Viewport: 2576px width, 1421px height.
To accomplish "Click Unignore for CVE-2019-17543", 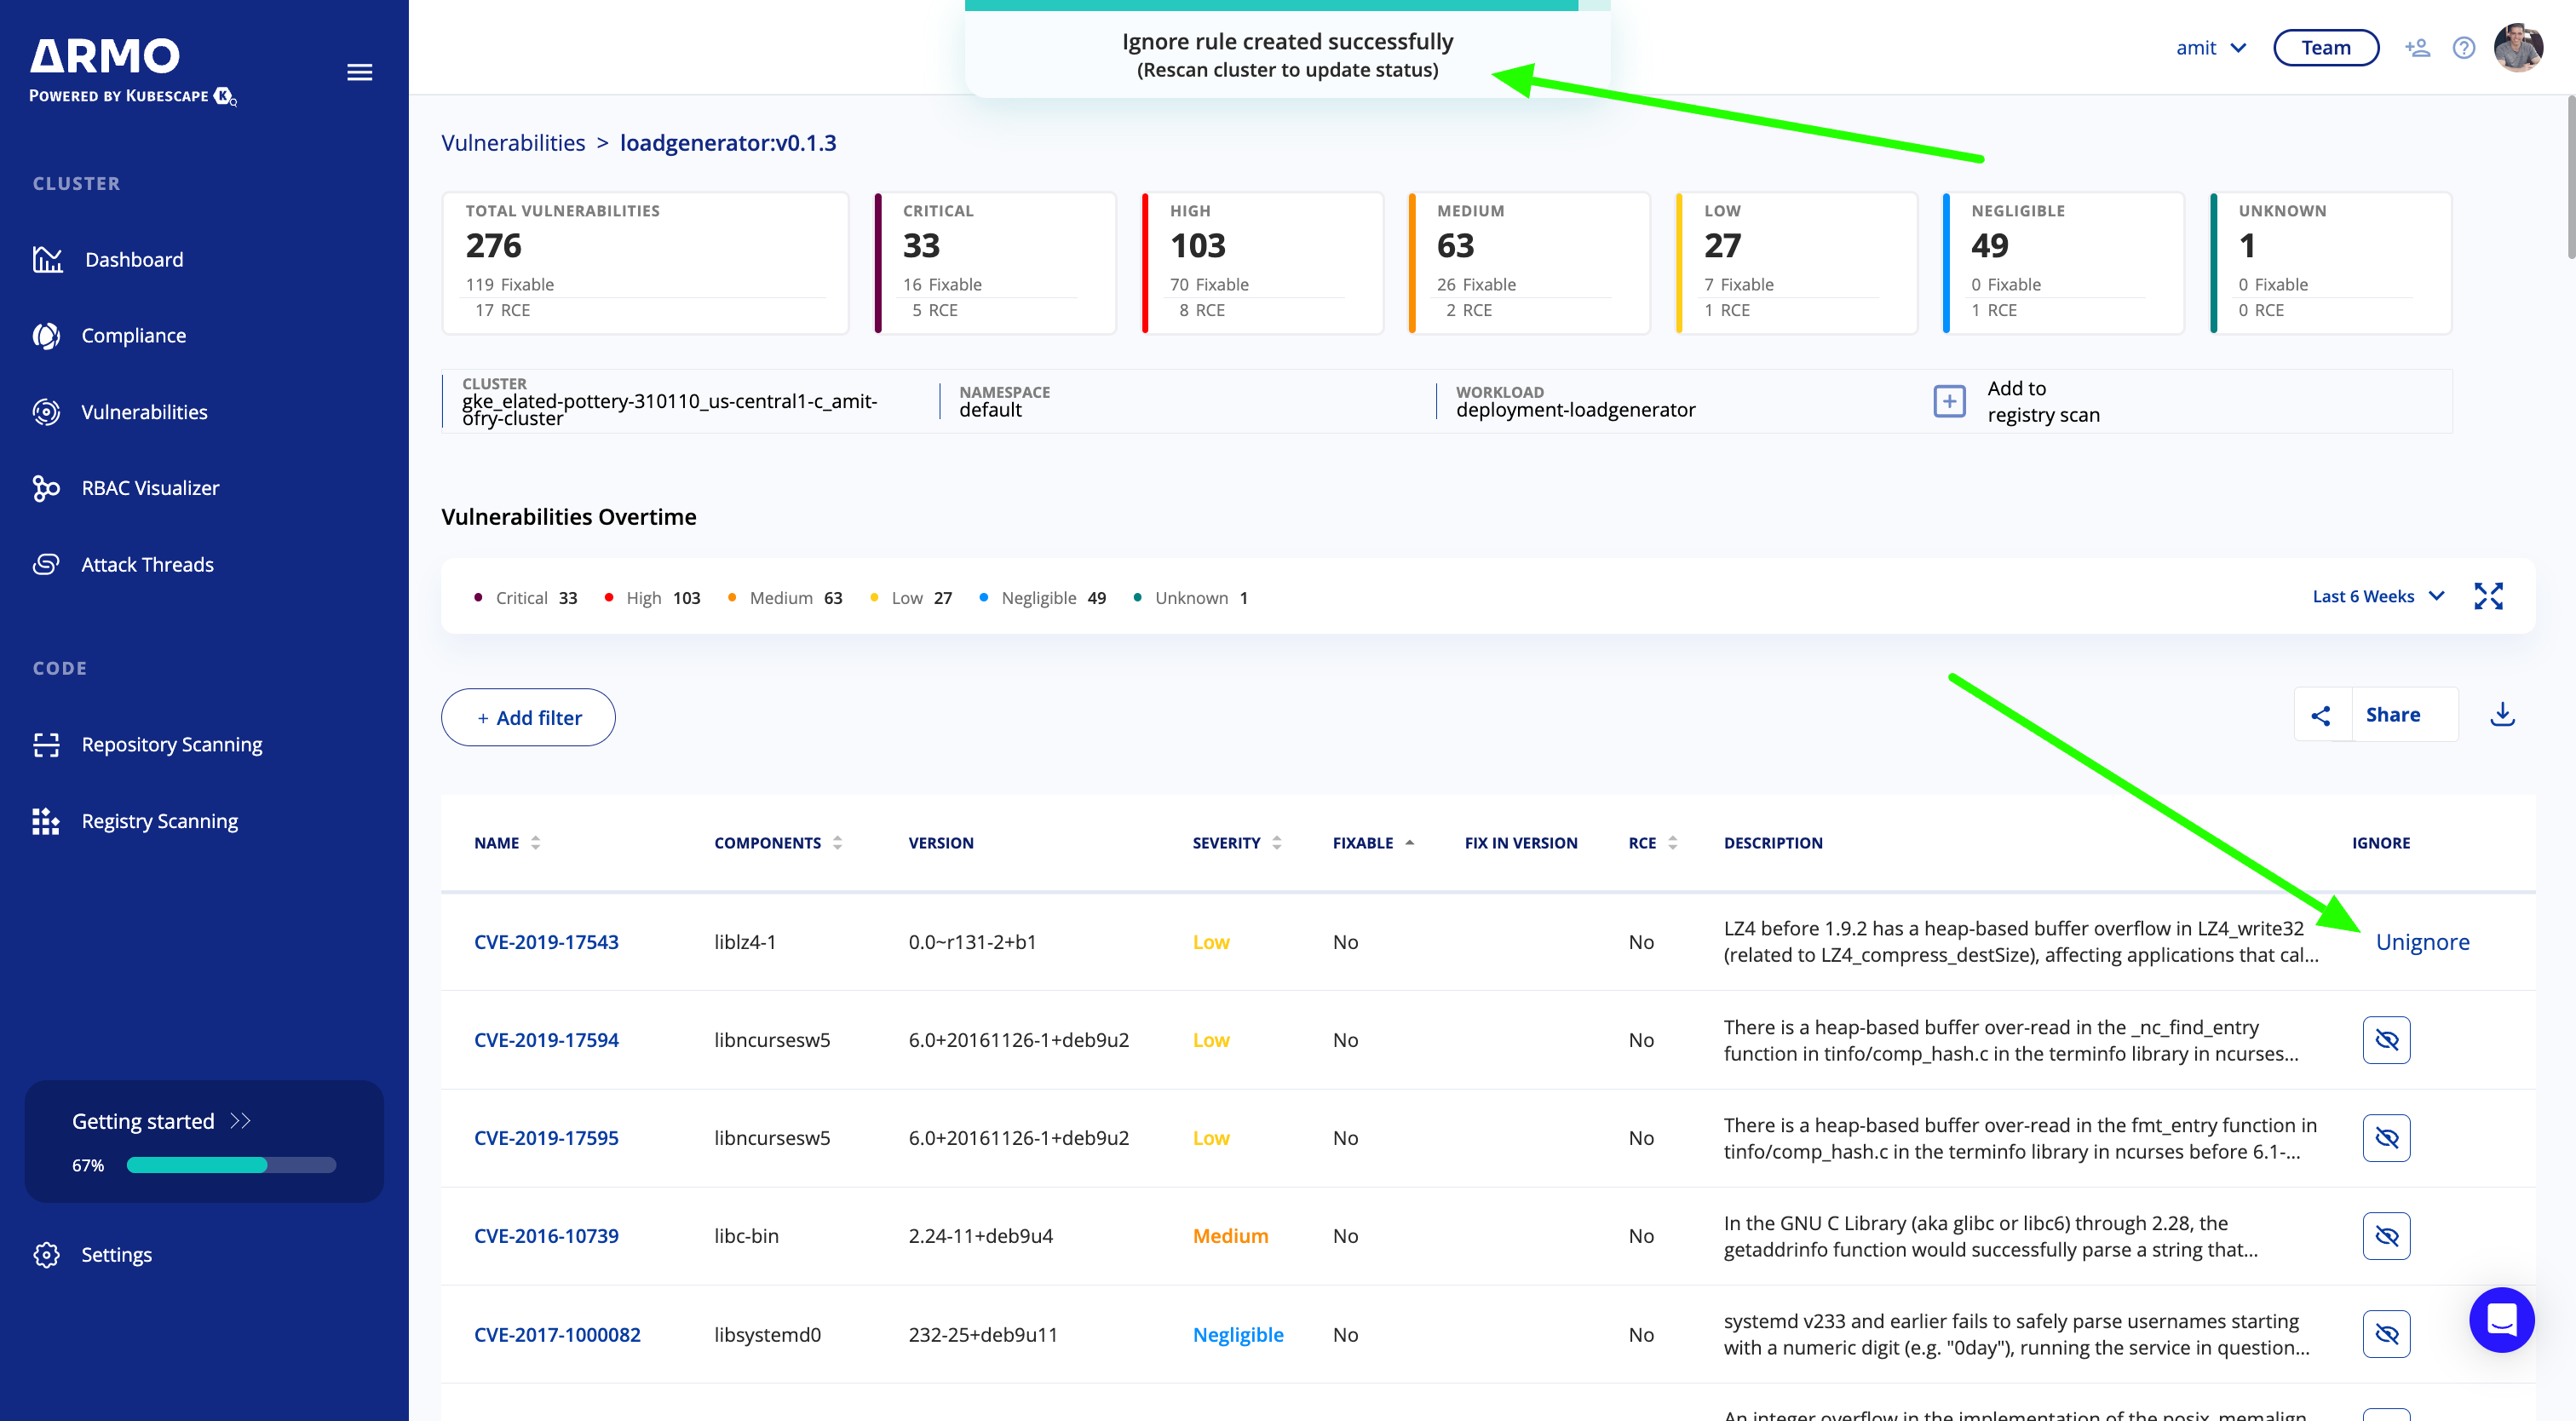I will point(2422,942).
